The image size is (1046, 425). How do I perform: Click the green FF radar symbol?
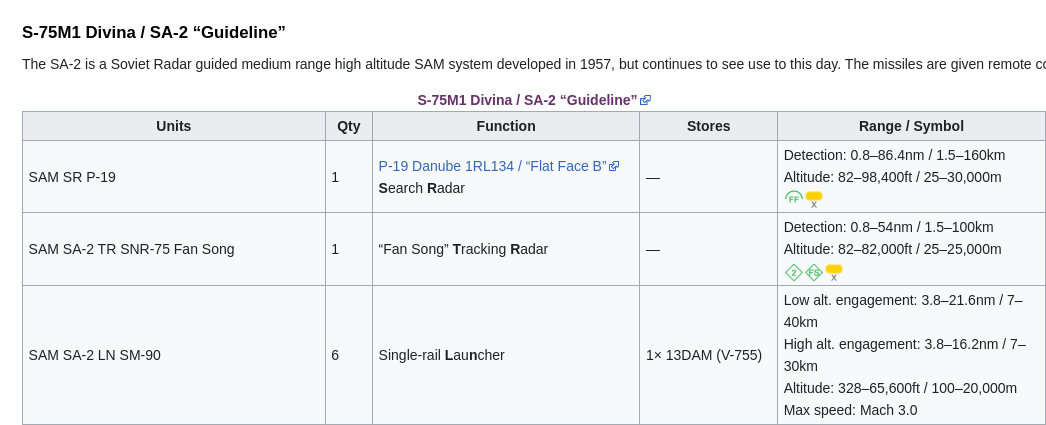click(793, 197)
